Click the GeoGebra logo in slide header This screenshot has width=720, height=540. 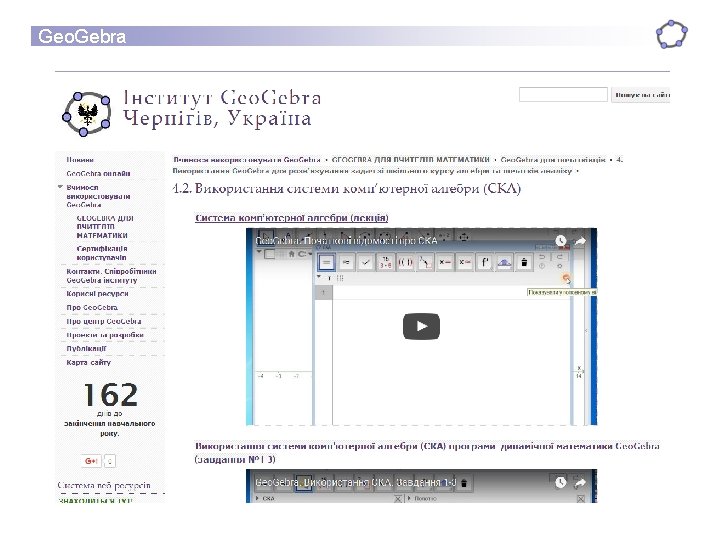671,34
